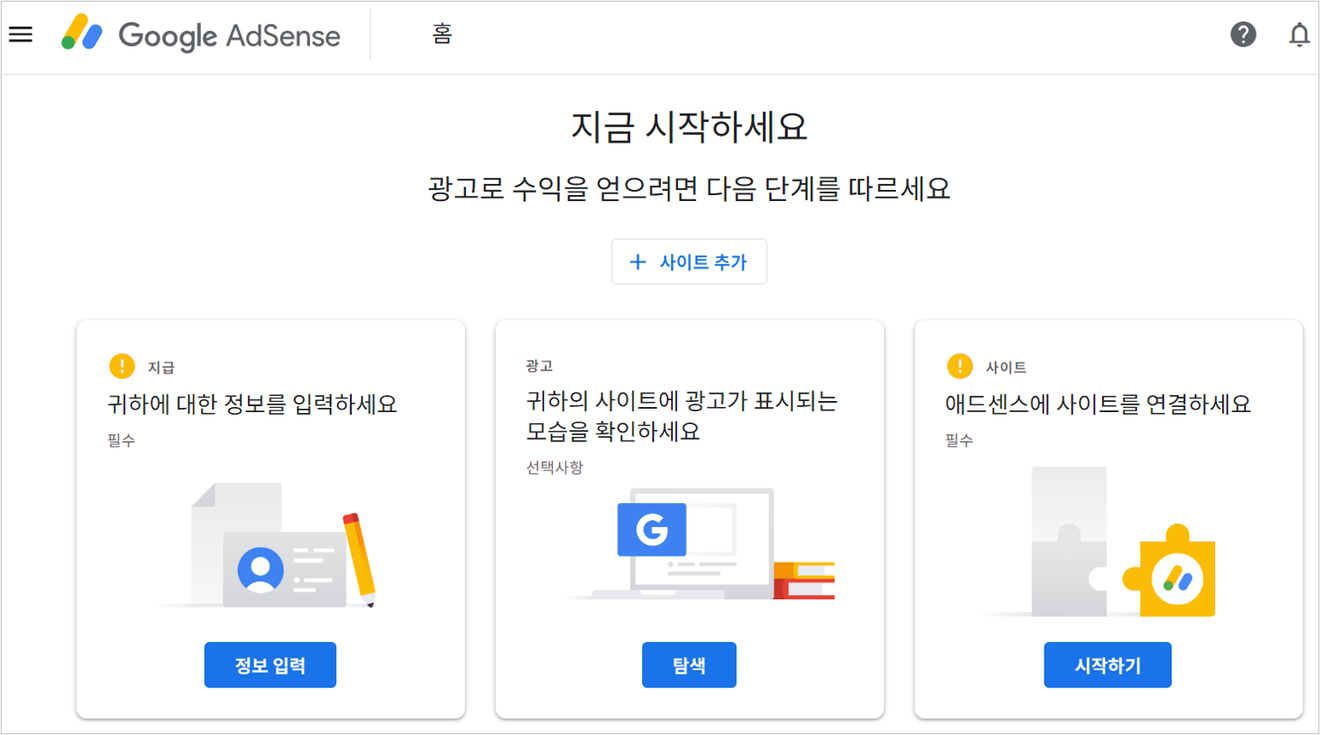
Task: Click the 사이트 추가 button
Action: click(x=689, y=262)
